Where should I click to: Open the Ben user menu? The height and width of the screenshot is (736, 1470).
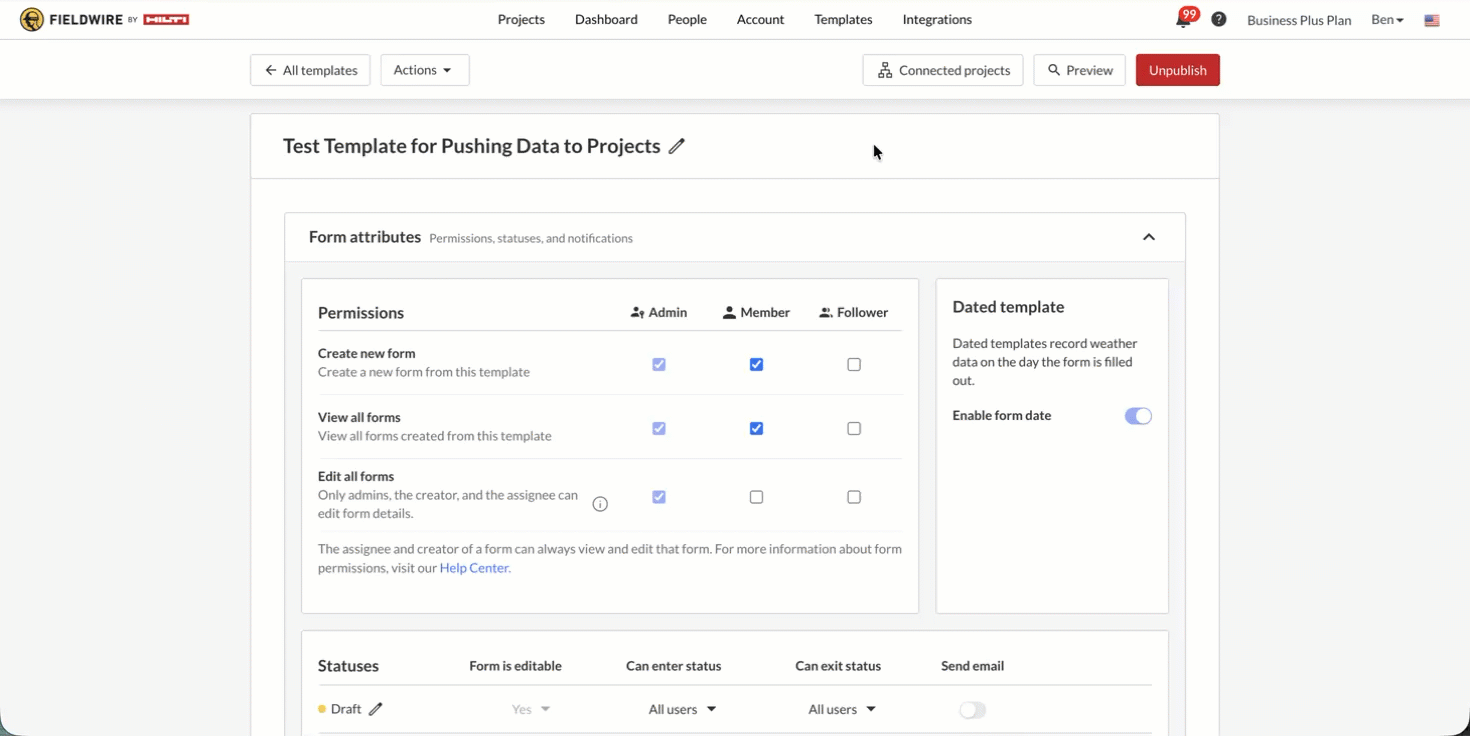pos(1387,20)
